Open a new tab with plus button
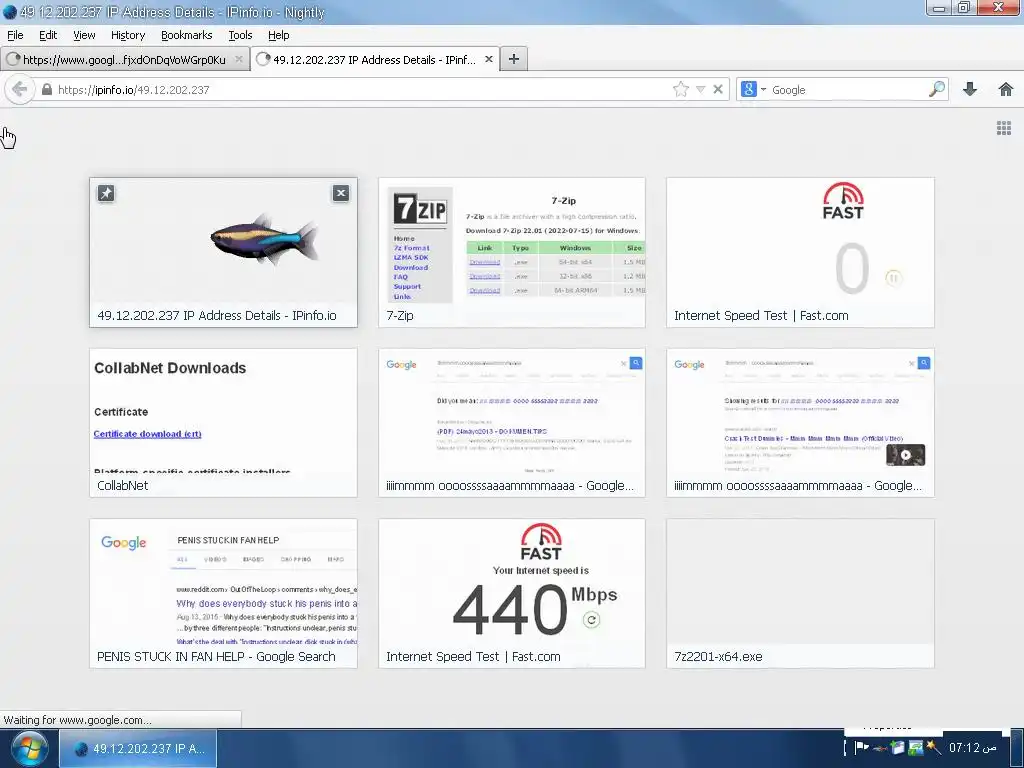Viewport: 1024px width, 768px height. [514, 59]
